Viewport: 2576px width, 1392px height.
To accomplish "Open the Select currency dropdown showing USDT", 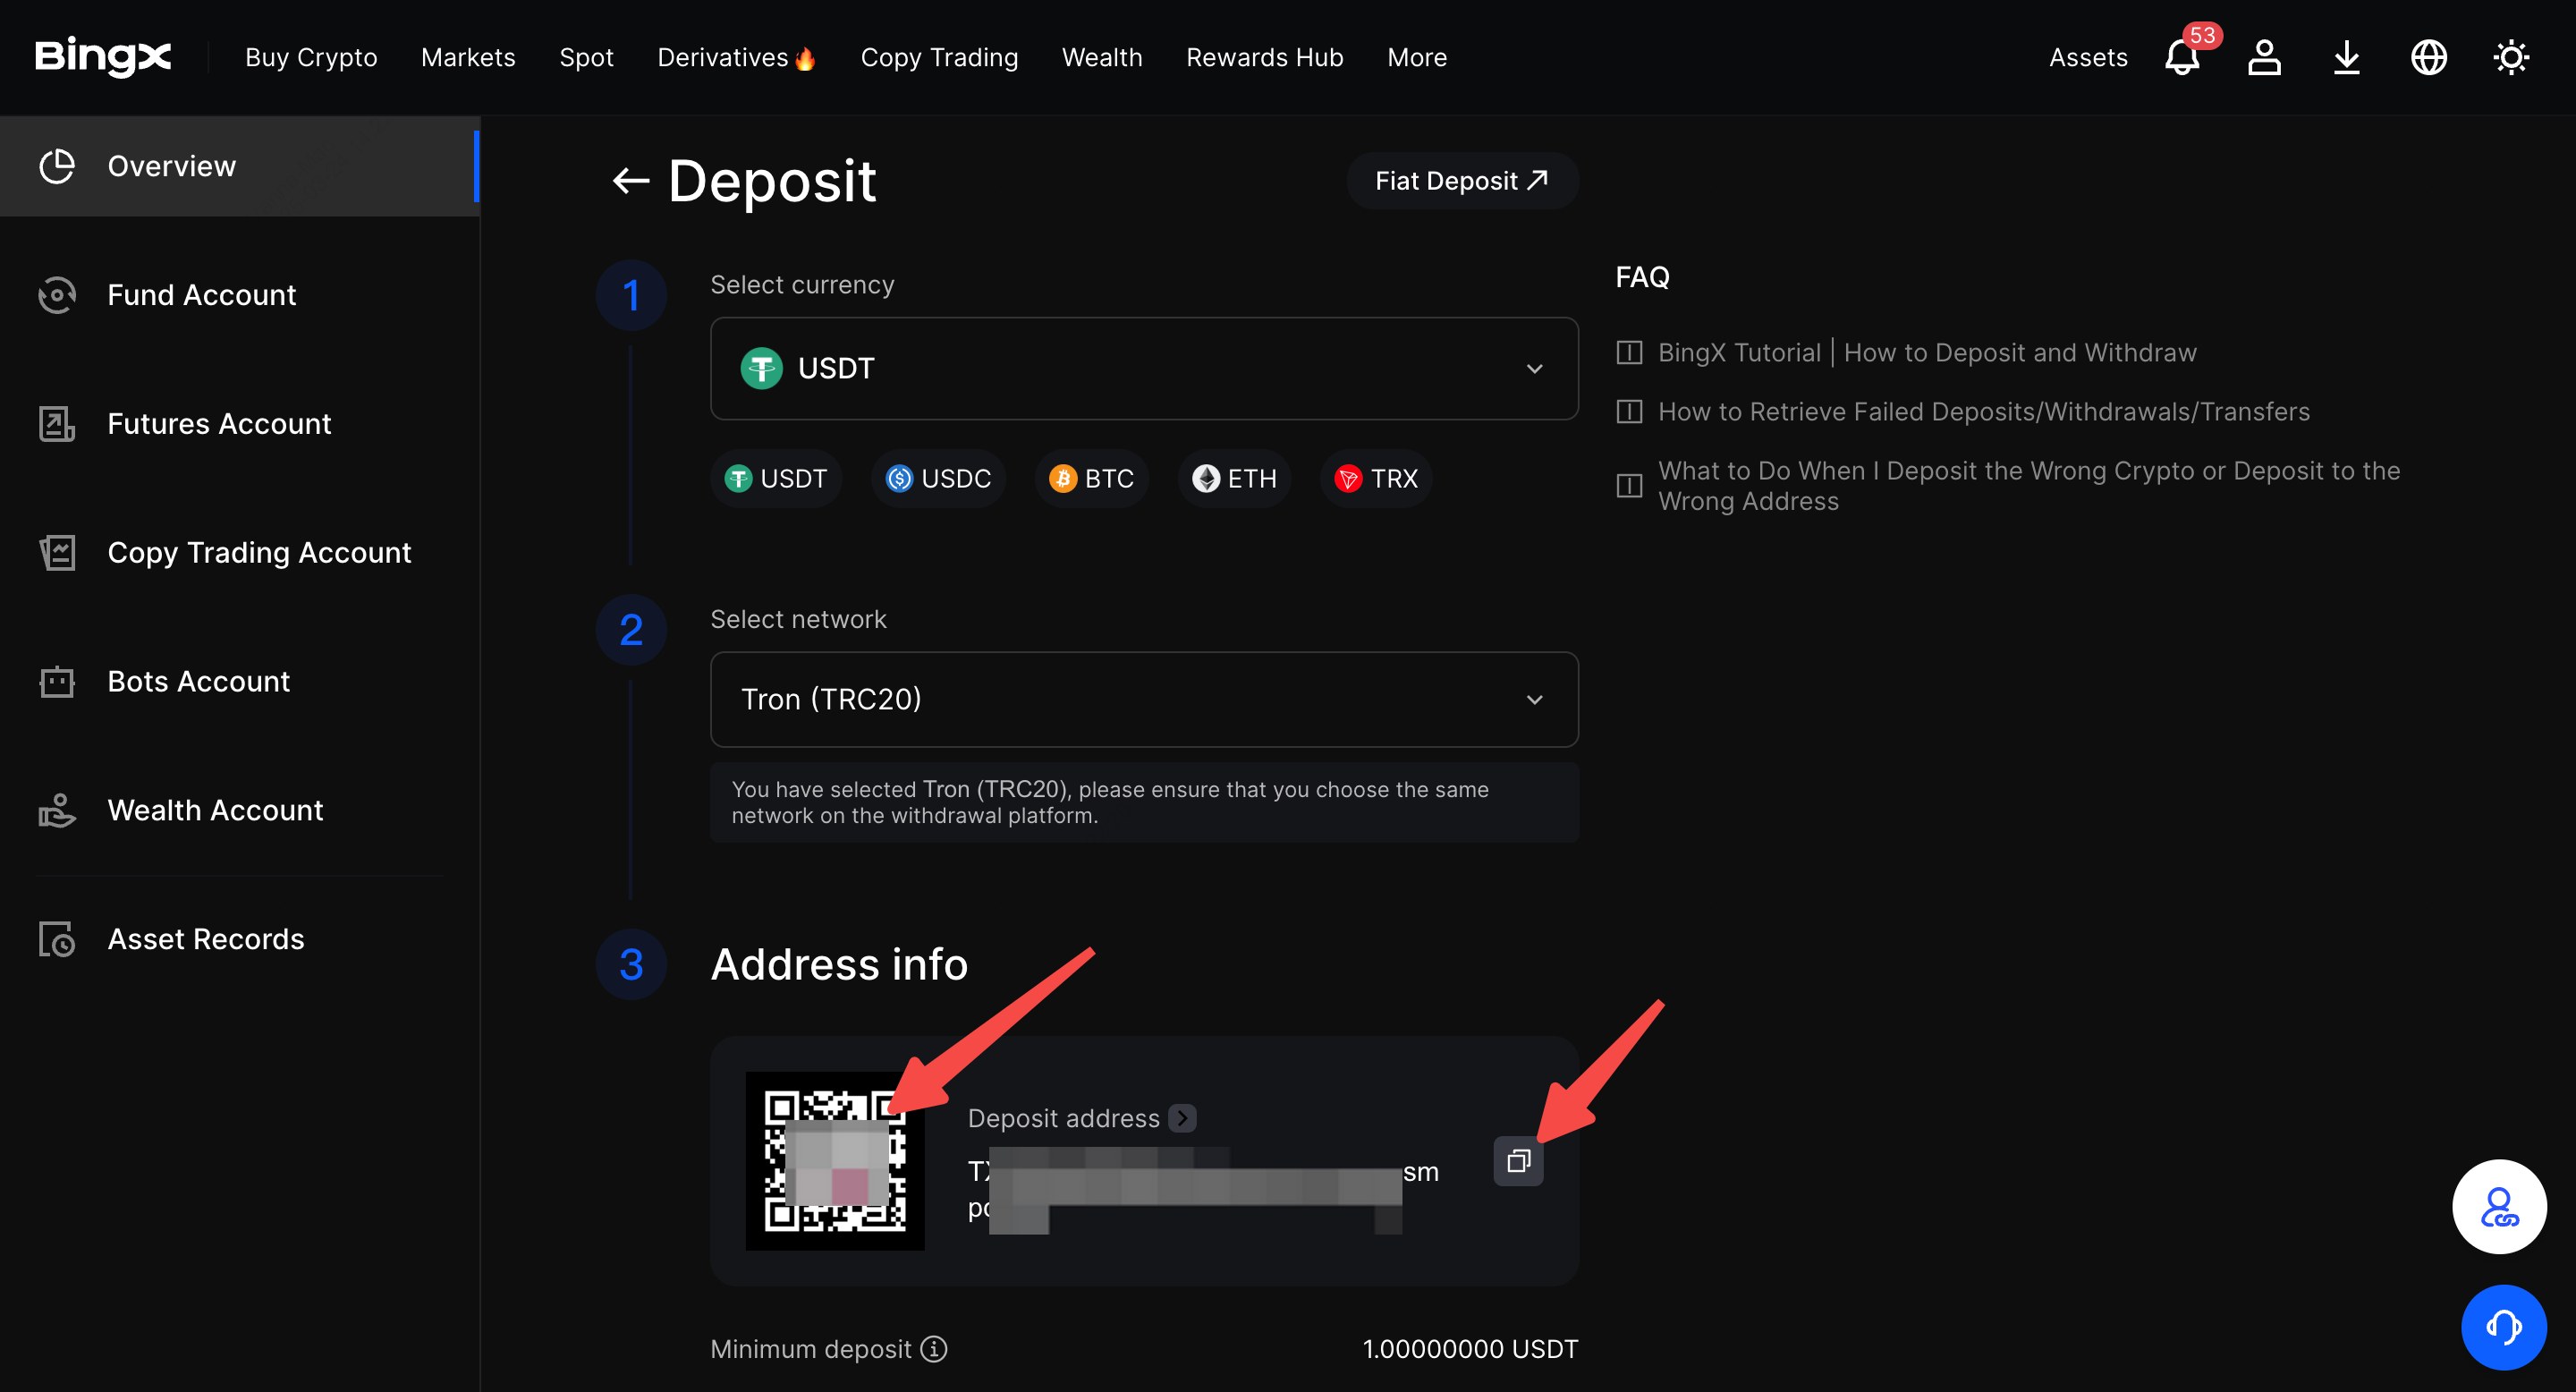I will click(1143, 368).
